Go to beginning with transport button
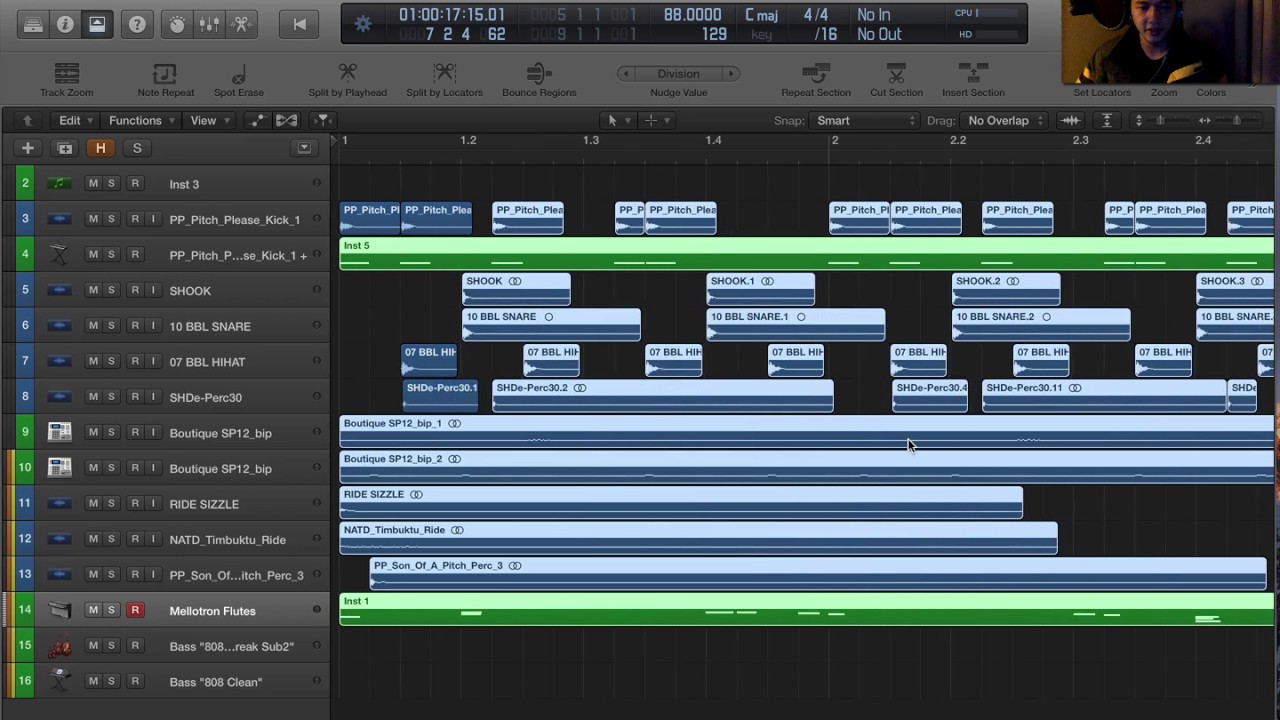The image size is (1280, 720). click(x=299, y=24)
